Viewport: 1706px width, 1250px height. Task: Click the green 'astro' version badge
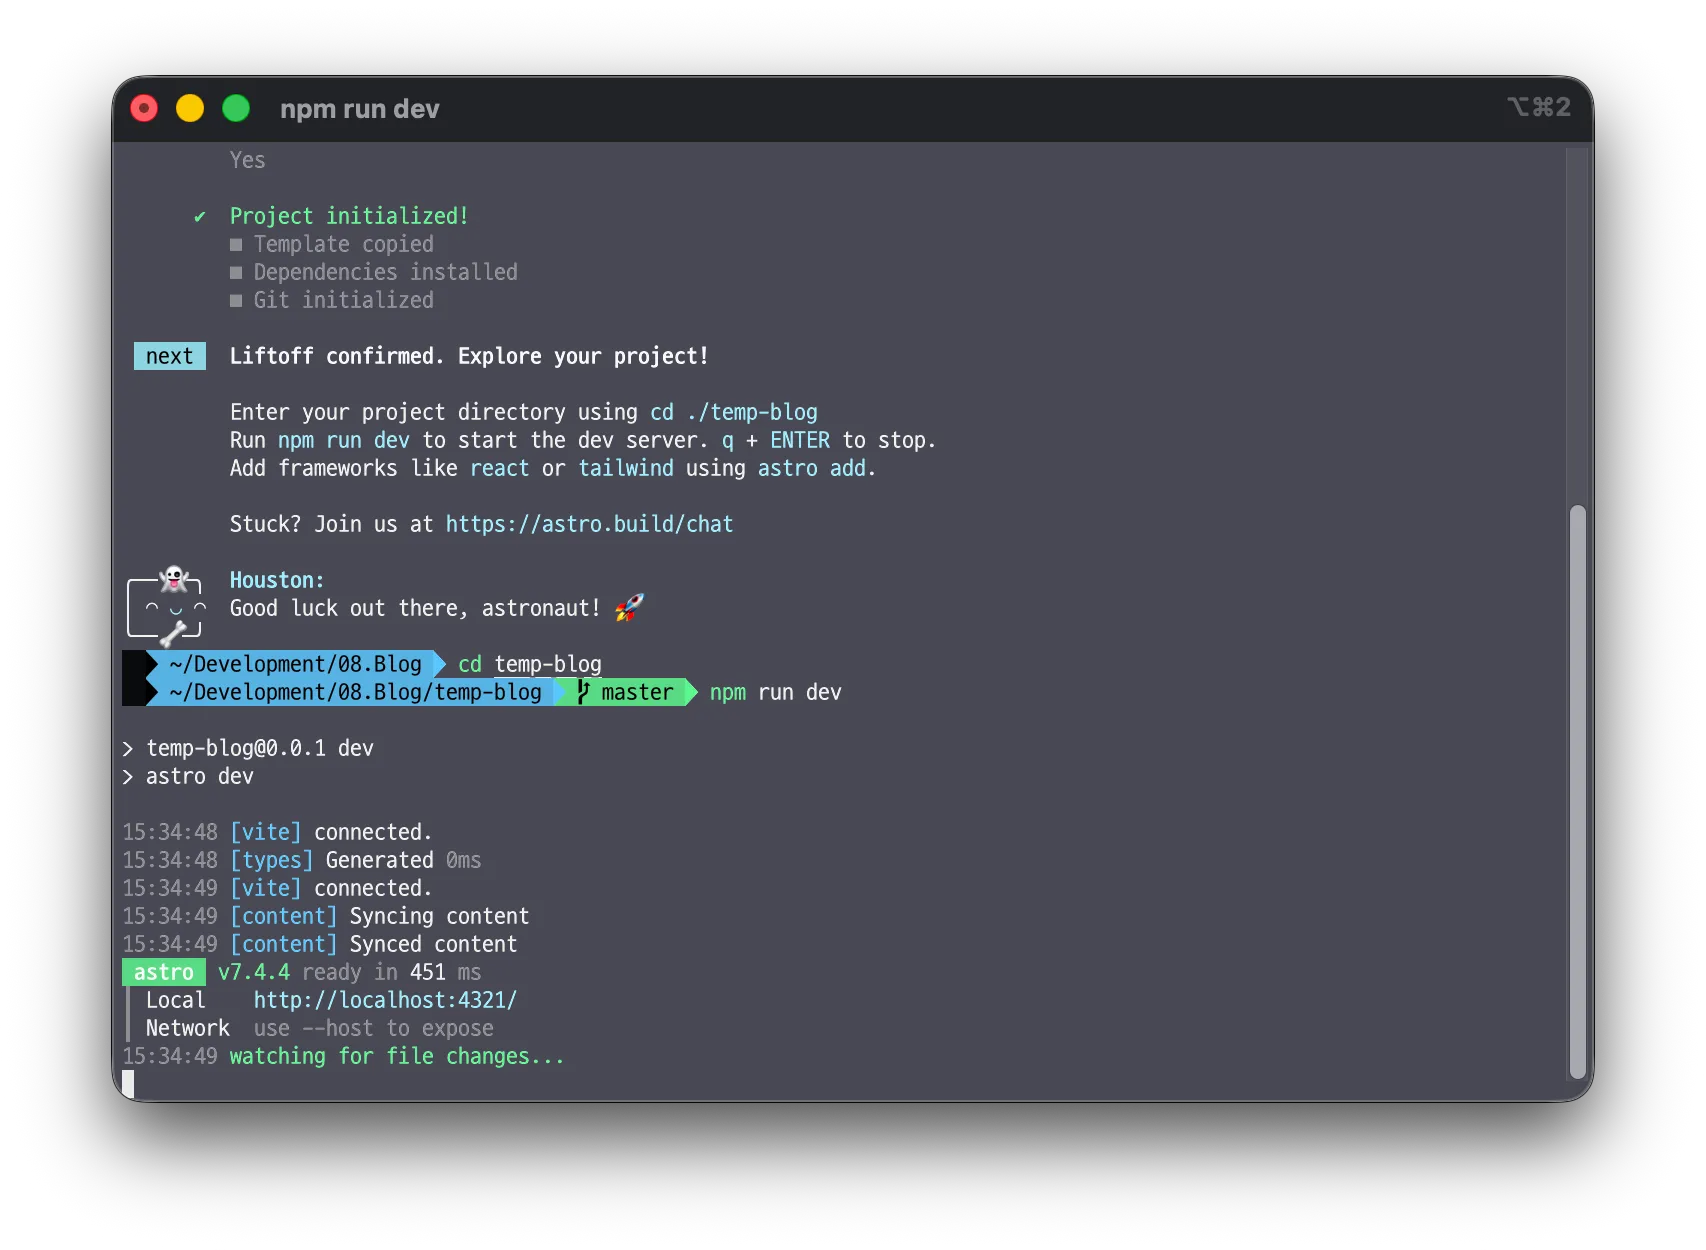click(164, 972)
